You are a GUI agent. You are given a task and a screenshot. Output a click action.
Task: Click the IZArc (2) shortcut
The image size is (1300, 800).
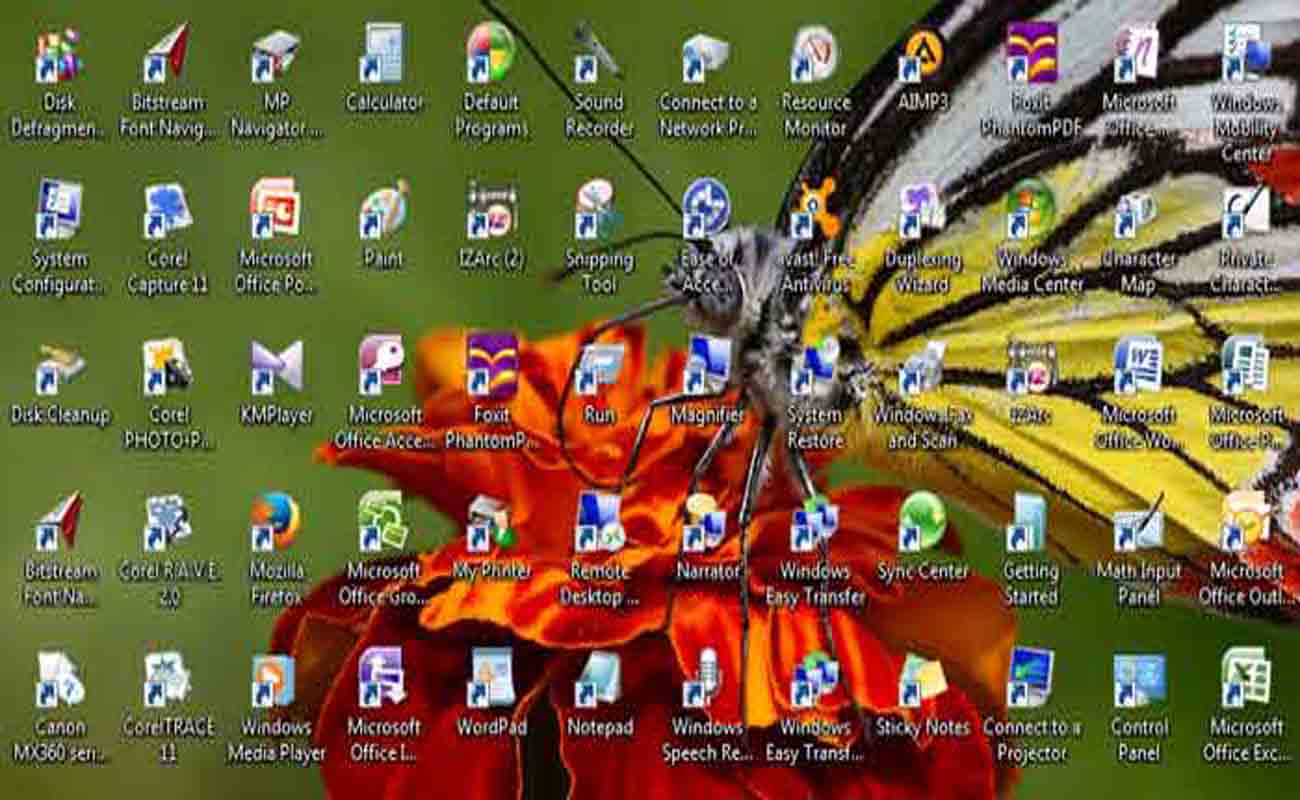(490, 210)
